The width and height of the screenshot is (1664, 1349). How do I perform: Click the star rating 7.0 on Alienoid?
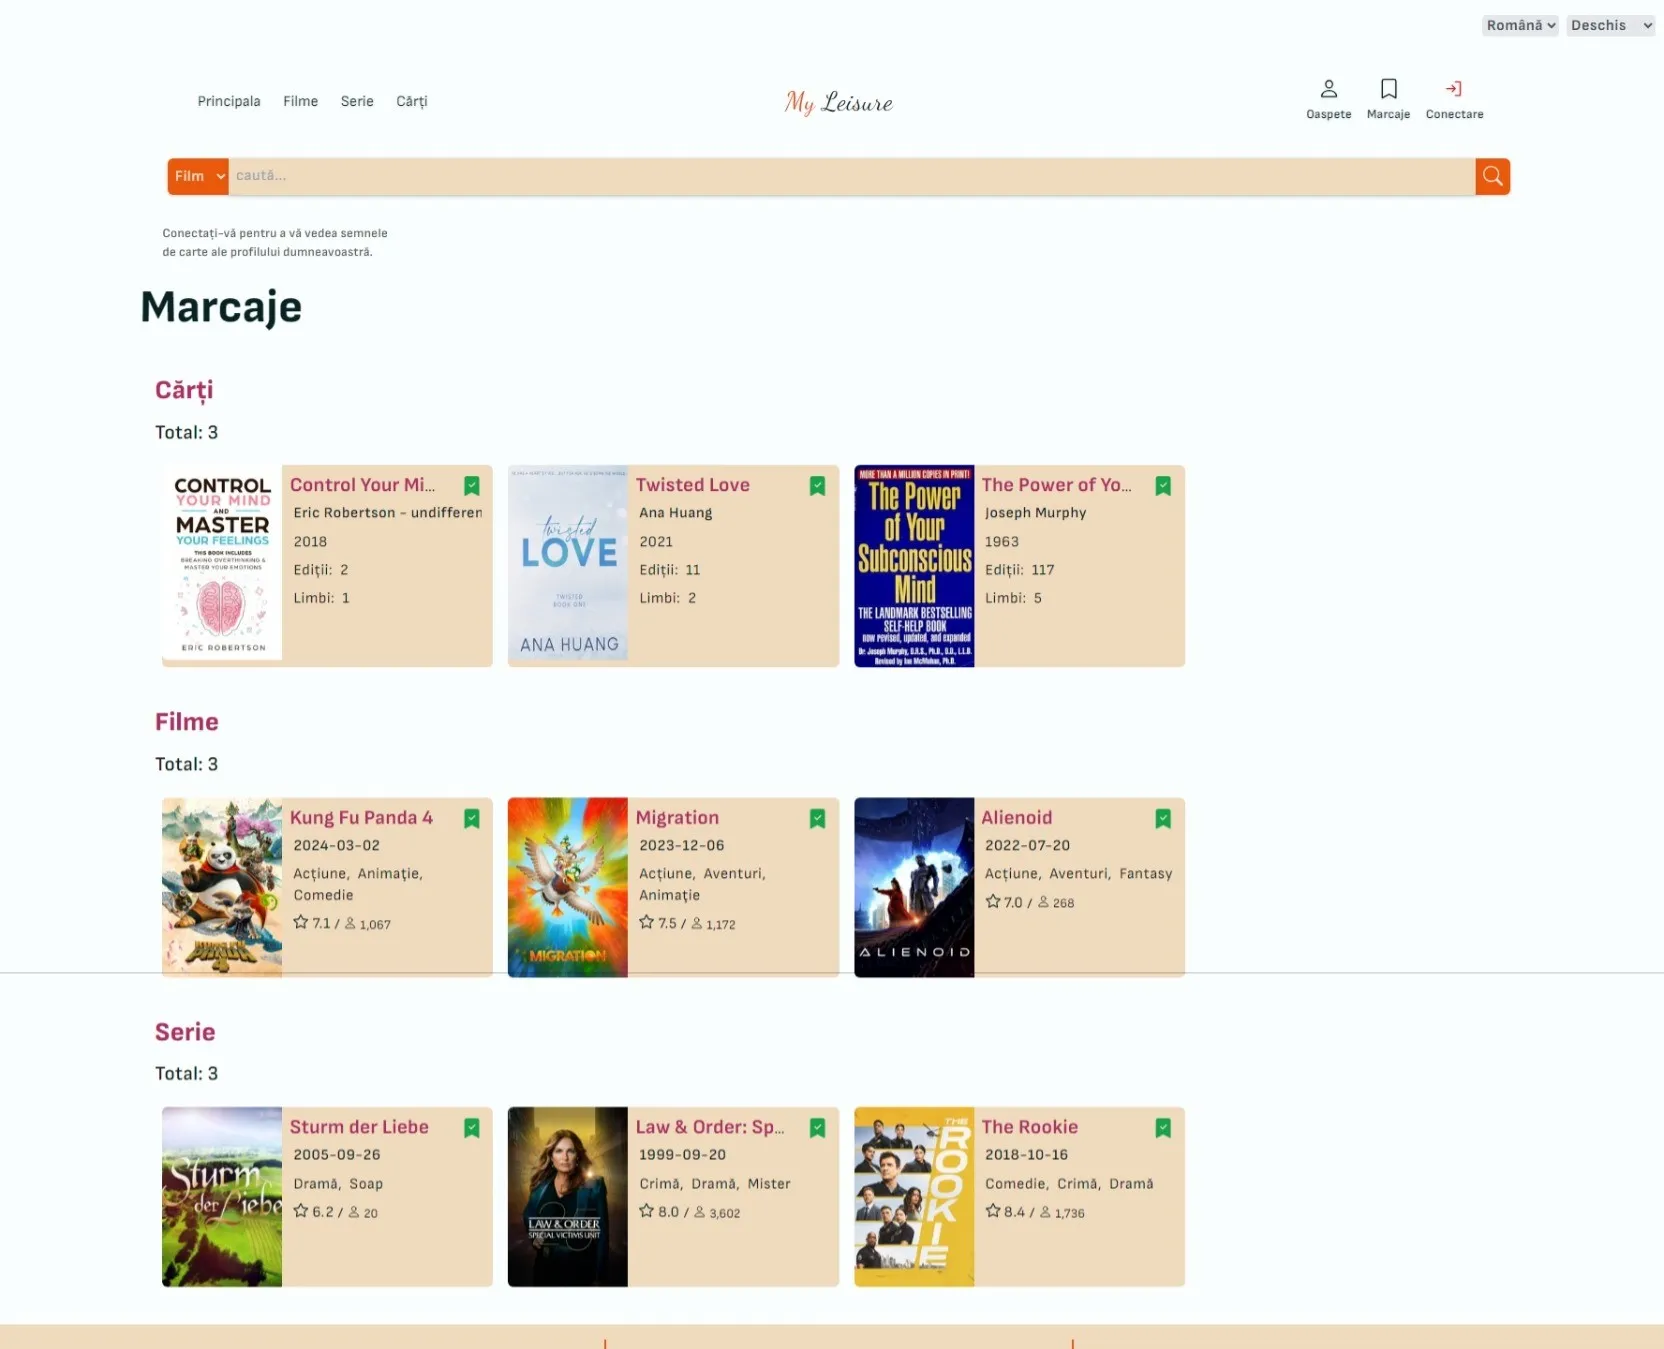[x=1004, y=902]
